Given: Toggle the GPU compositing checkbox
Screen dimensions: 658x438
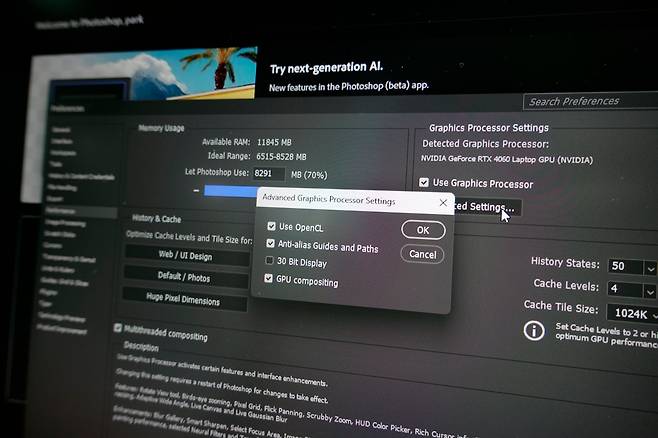Looking at the screenshot, I should (x=269, y=278).
